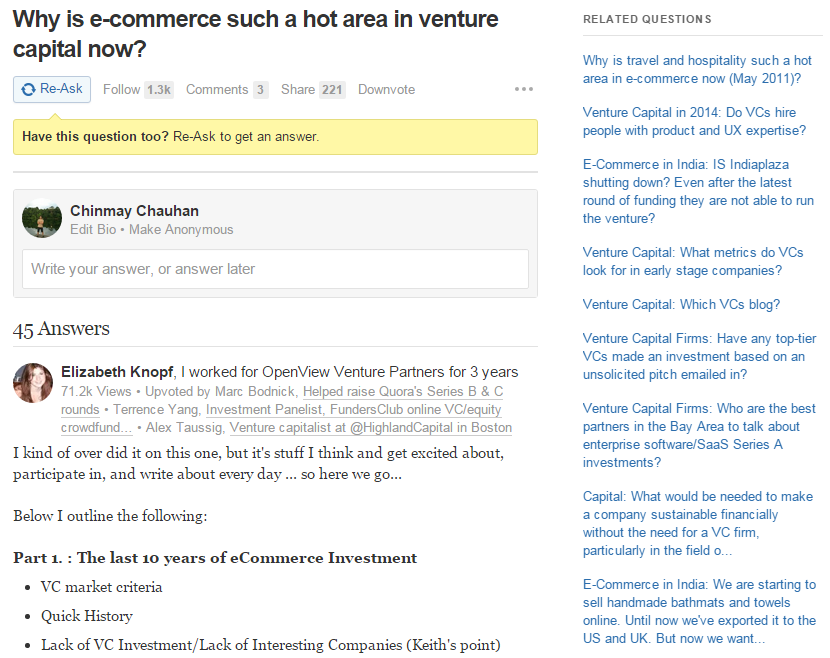Viewport: 830px width, 658px height.
Task: Open handmade bathmats and towels question
Action: [x=699, y=611]
